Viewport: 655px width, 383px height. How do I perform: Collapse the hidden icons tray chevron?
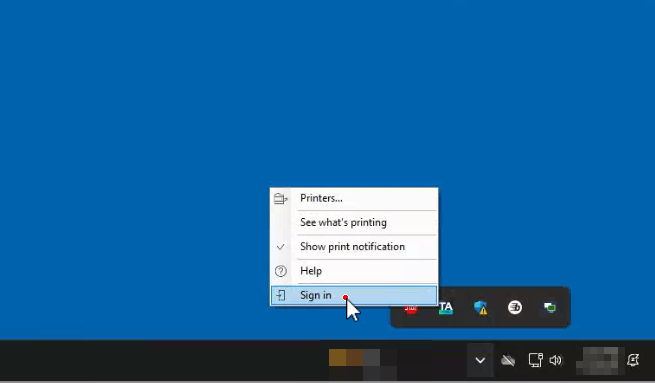click(x=480, y=360)
